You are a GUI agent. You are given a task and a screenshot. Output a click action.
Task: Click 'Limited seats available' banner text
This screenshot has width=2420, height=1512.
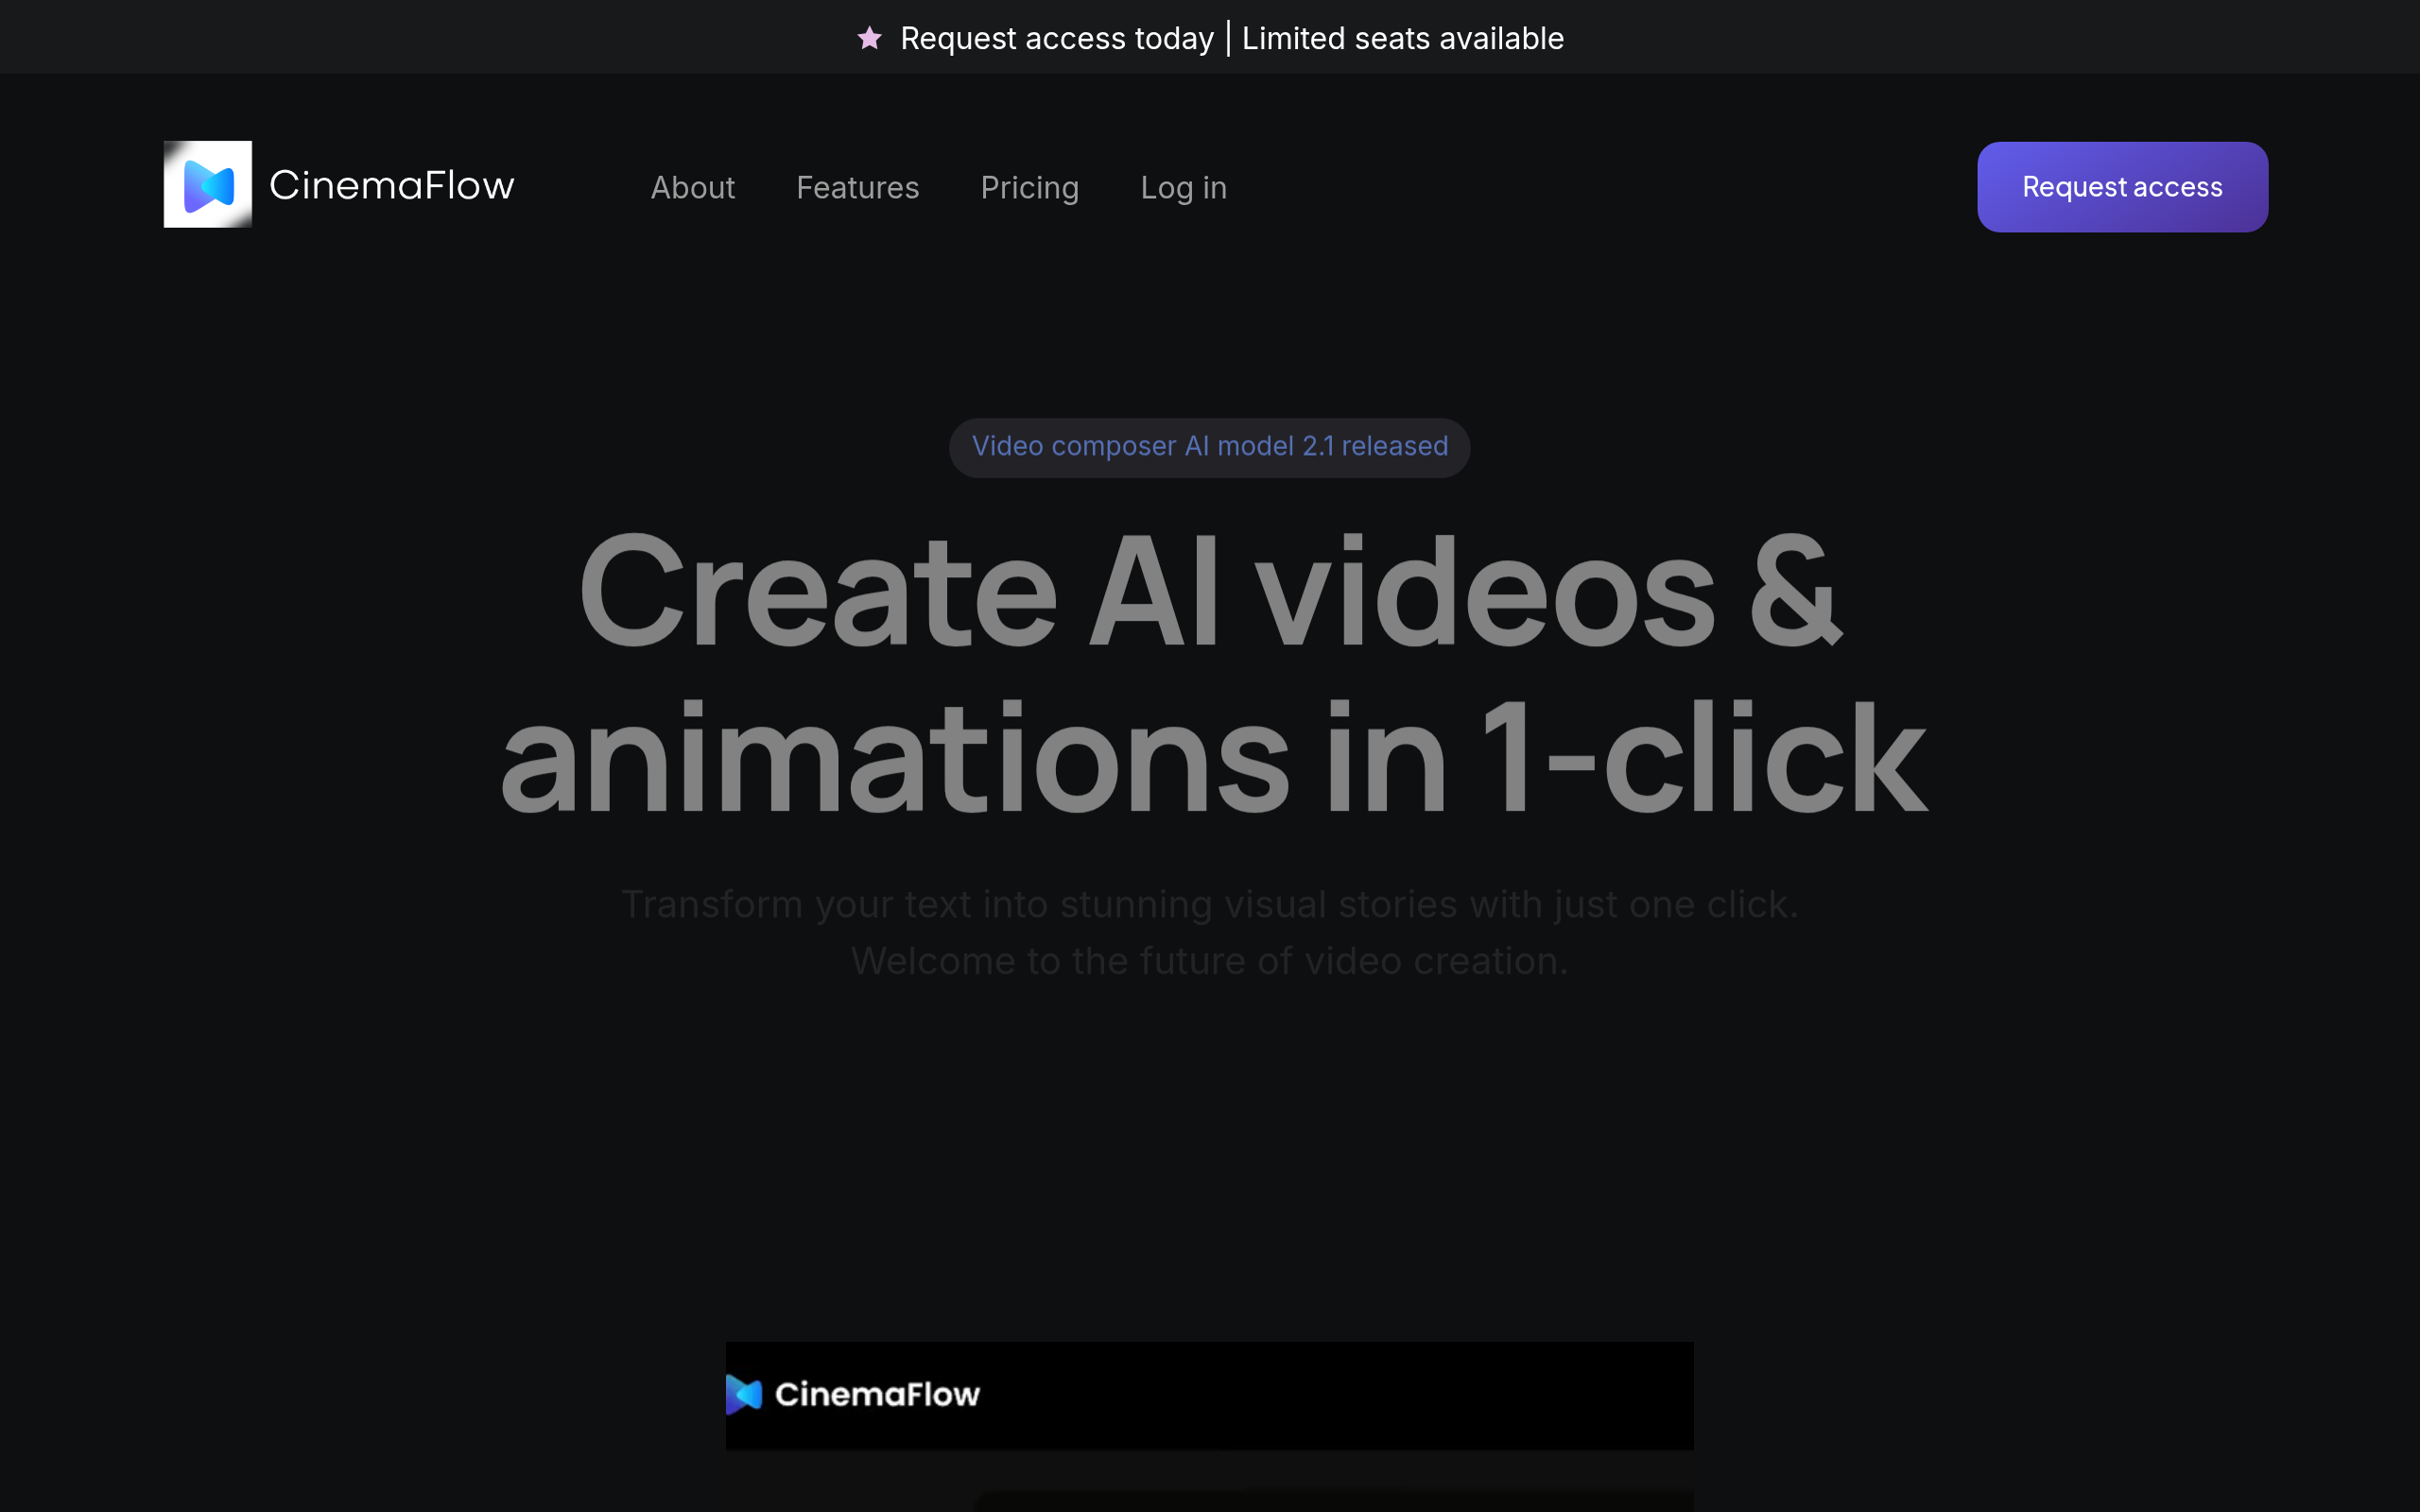1402,38
